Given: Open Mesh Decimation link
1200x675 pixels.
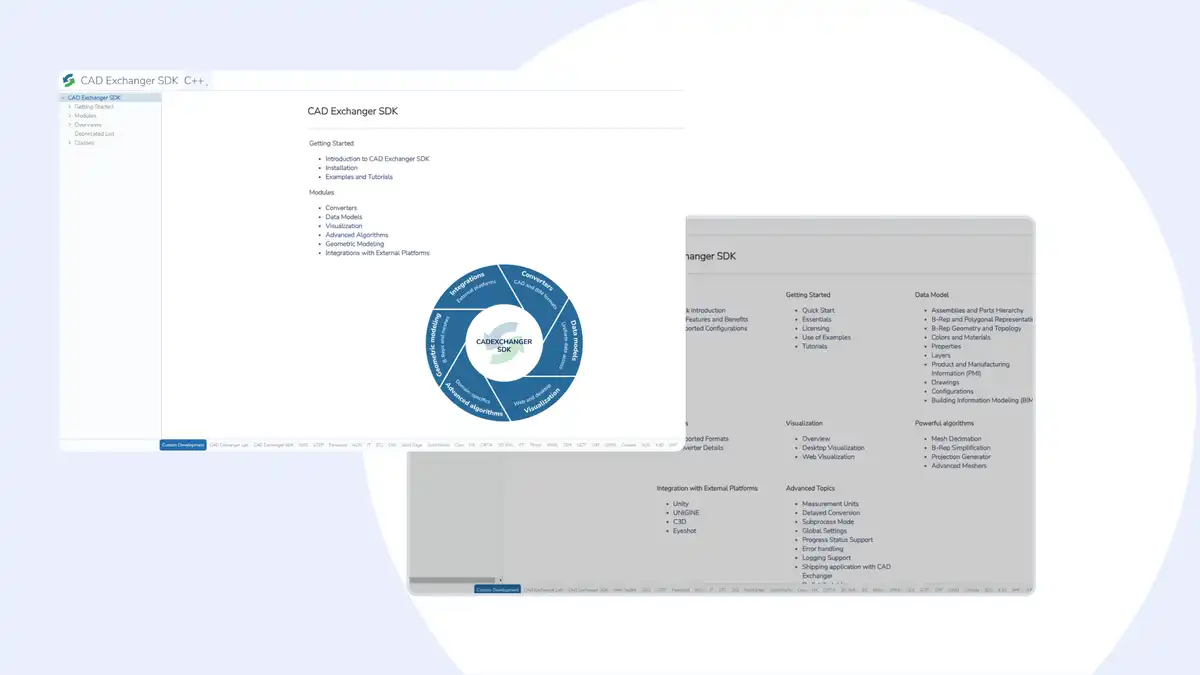Looking at the screenshot, I should [956, 439].
